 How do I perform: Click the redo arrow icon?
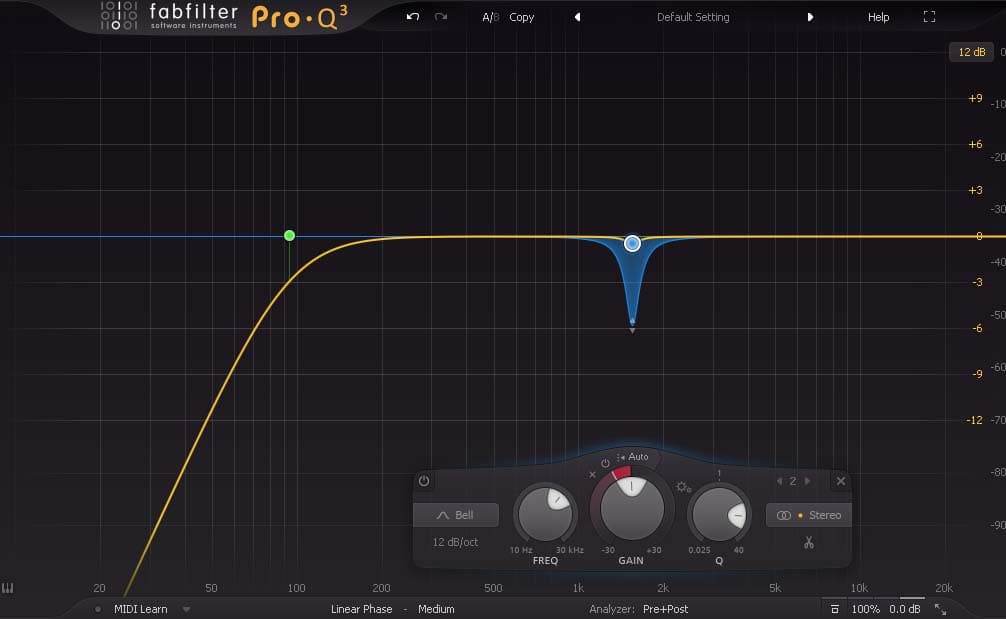(x=438, y=16)
